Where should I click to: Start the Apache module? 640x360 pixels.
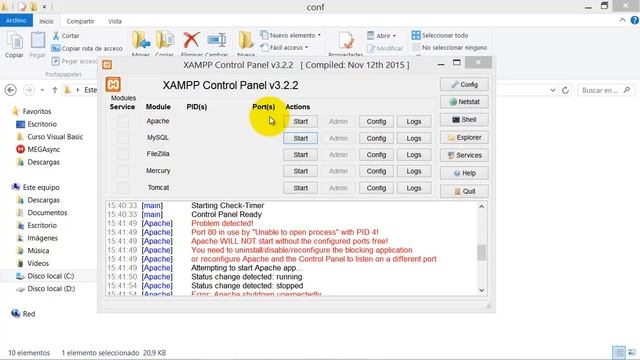coord(300,122)
